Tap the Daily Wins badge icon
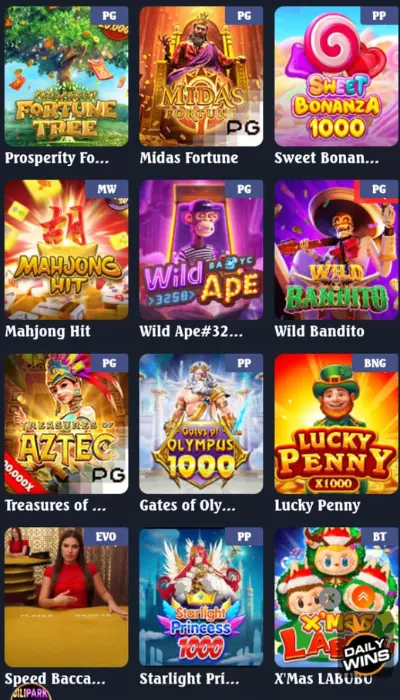Screen dimensions: 400x700 [365, 653]
